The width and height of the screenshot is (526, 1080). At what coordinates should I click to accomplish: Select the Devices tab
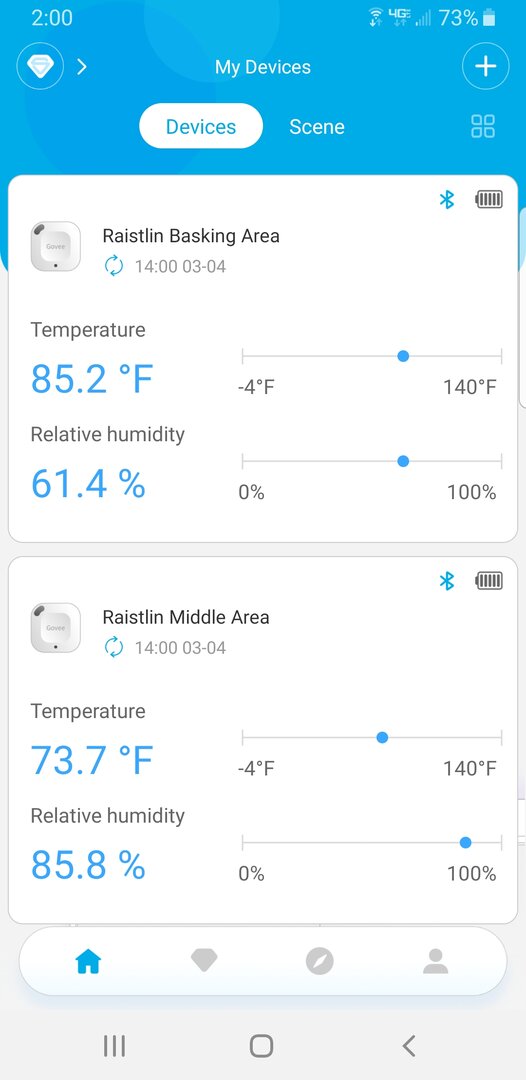(x=201, y=126)
